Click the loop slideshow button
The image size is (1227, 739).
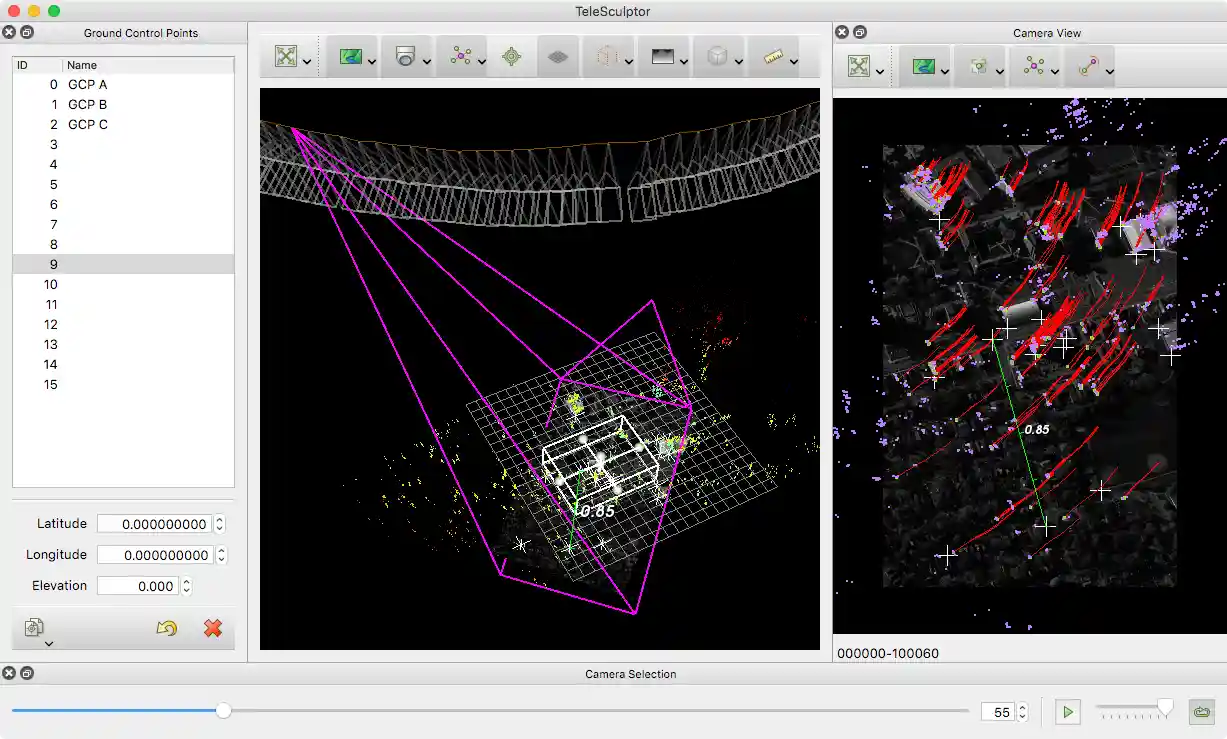tap(1200, 711)
